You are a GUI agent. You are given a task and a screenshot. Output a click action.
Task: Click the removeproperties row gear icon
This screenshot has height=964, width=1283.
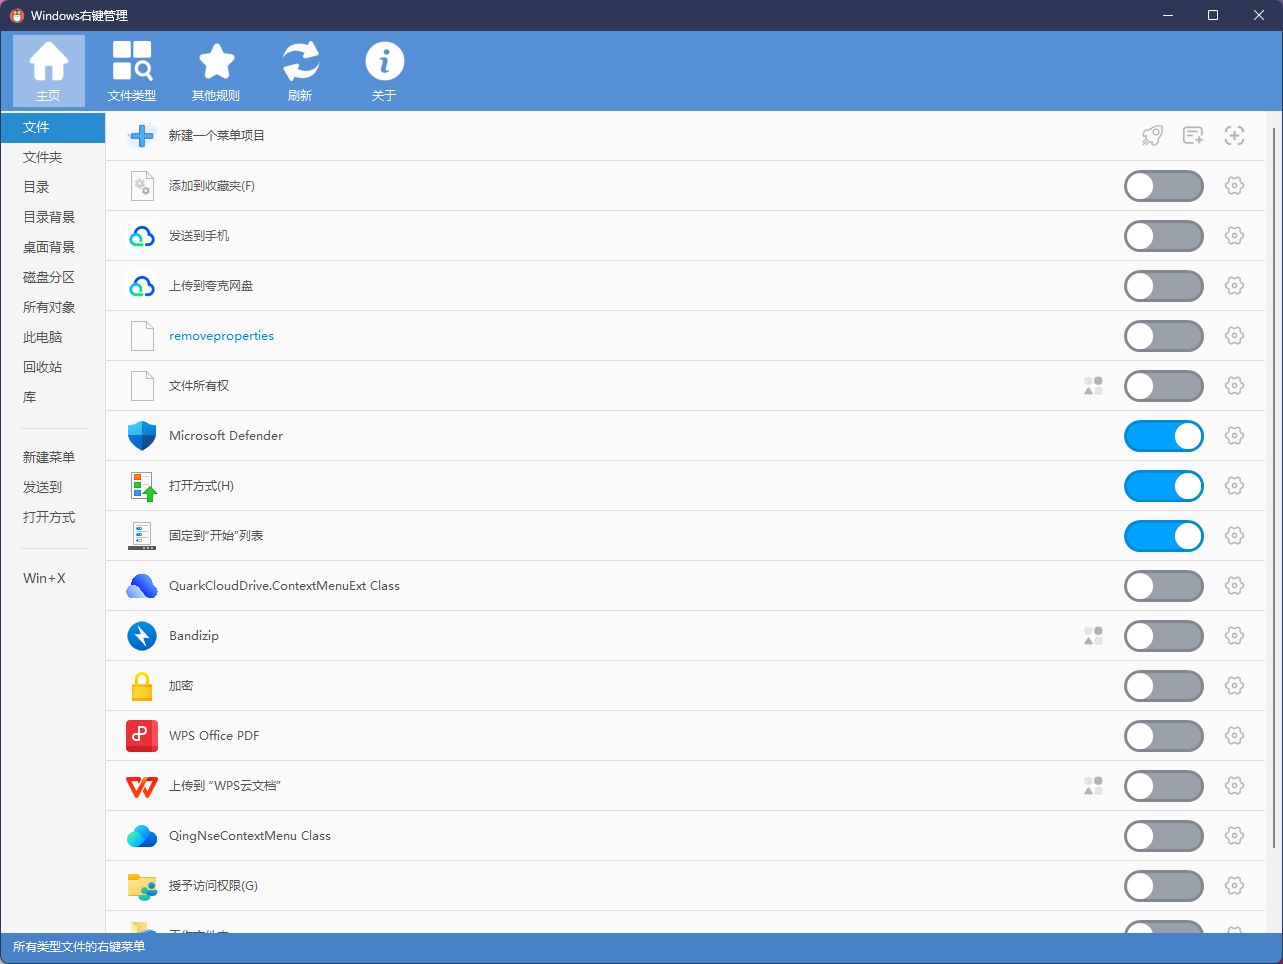tap(1234, 336)
